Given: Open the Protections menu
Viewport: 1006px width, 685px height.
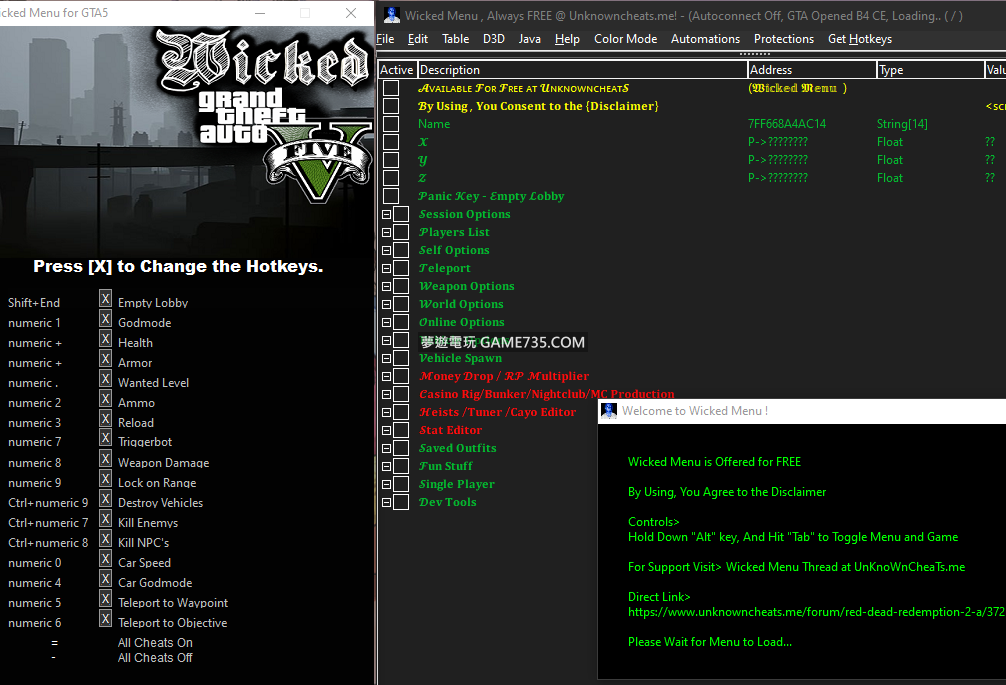Looking at the screenshot, I should [x=783, y=39].
